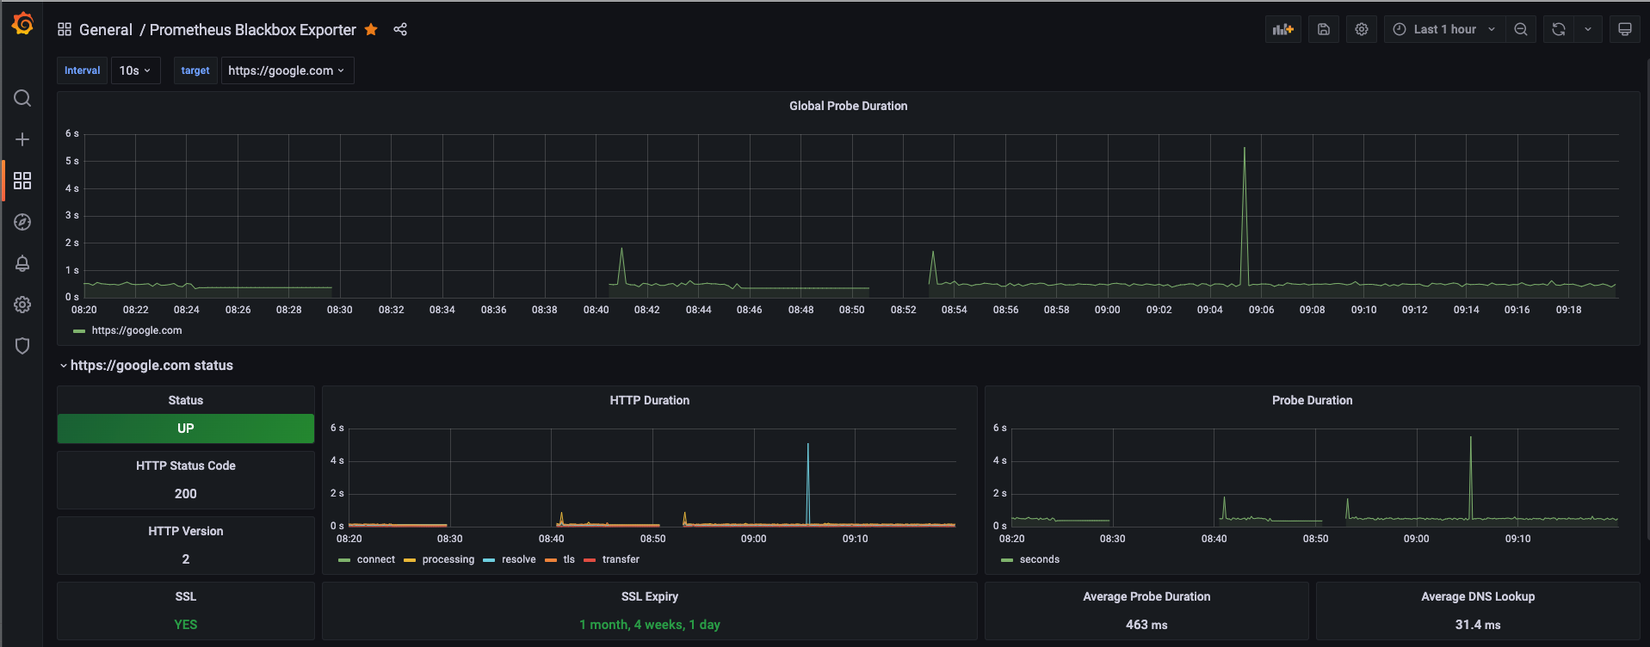Click the 31.4 ms DNS lookup value

click(x=1478, y=624)
